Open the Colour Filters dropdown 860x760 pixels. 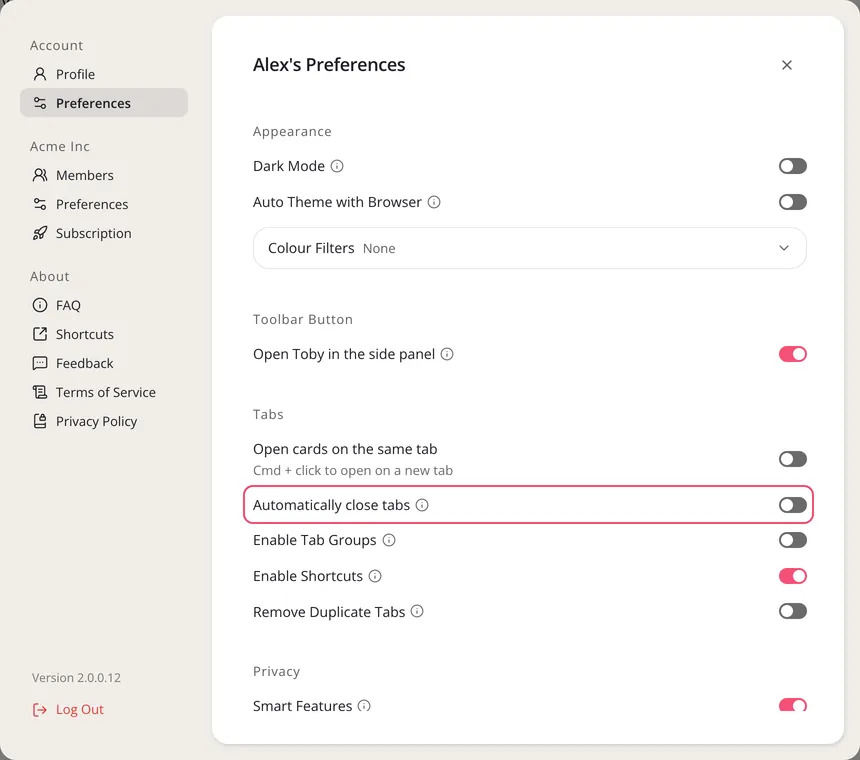coord(529,248)
